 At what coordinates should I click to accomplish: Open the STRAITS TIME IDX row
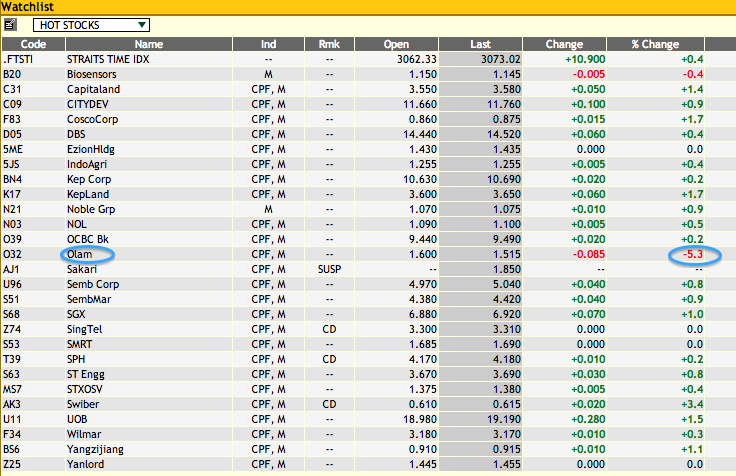[107, 59]
